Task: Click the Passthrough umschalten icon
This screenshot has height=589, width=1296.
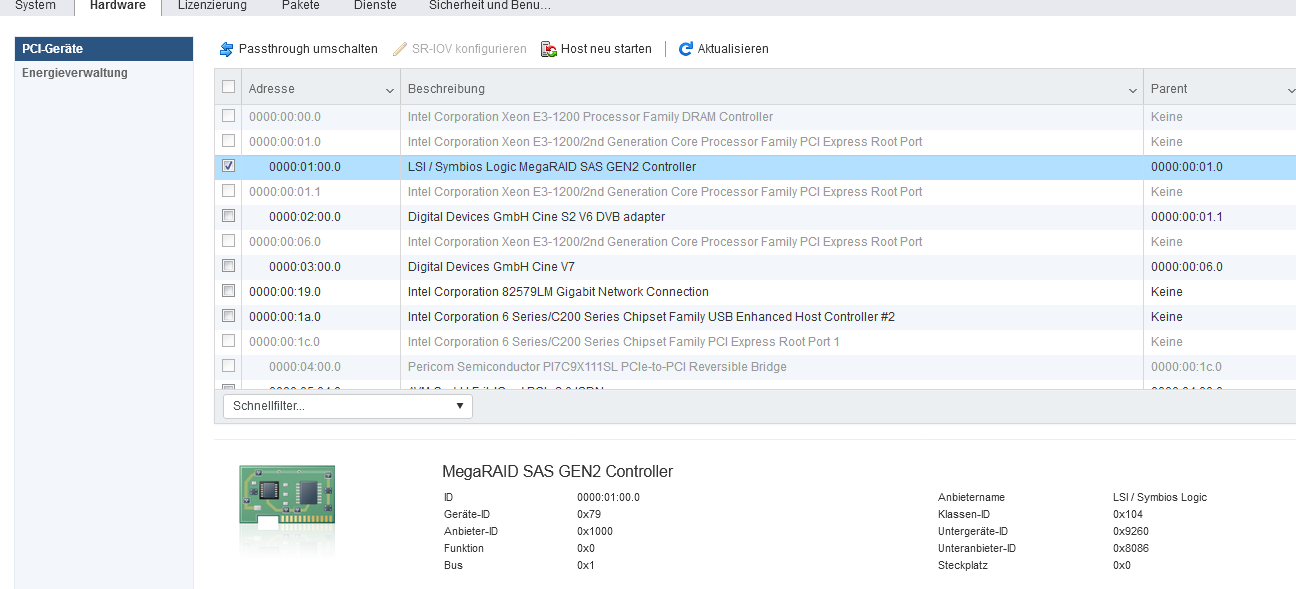Action: [x=226, y=49]
